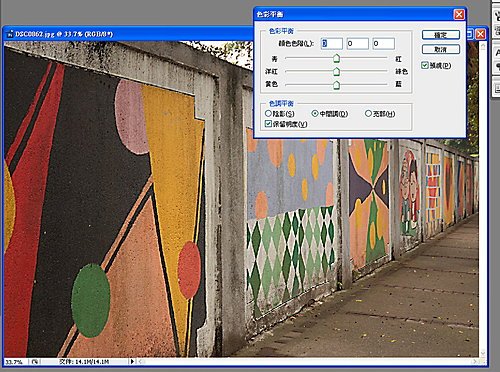Click the magenta-green slider handle
This screenshot has height=372, width=500.
(336, 71)
